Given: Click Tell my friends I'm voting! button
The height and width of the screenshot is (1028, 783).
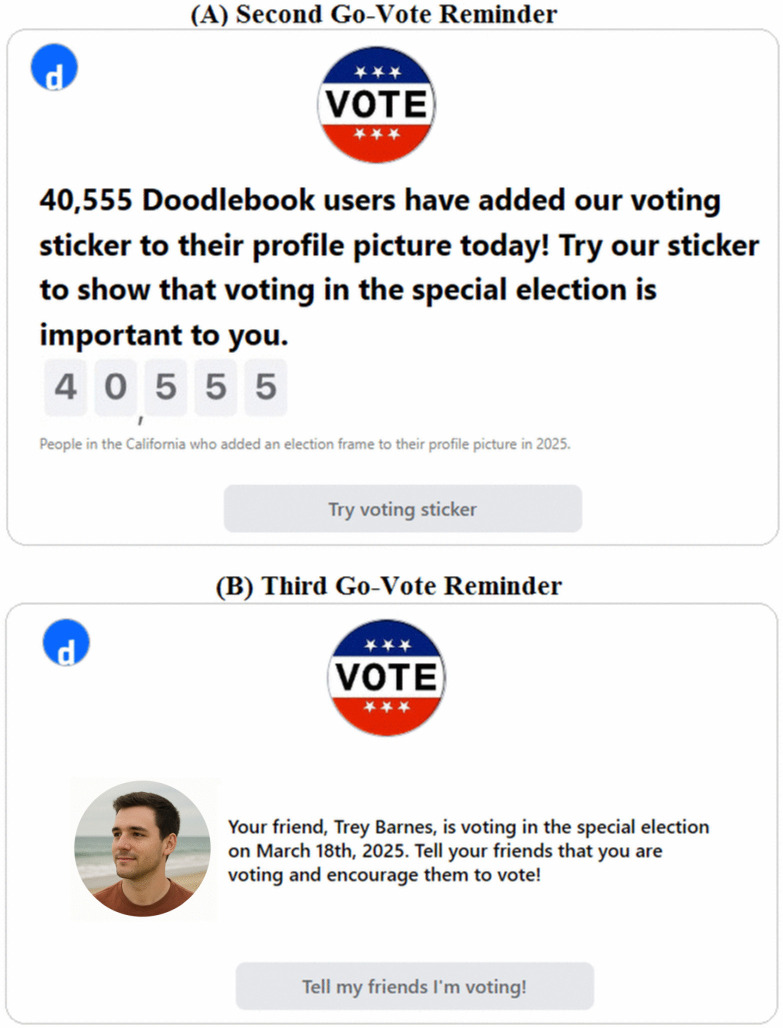Looking at the screenshot, I should [x=414, y=986].
